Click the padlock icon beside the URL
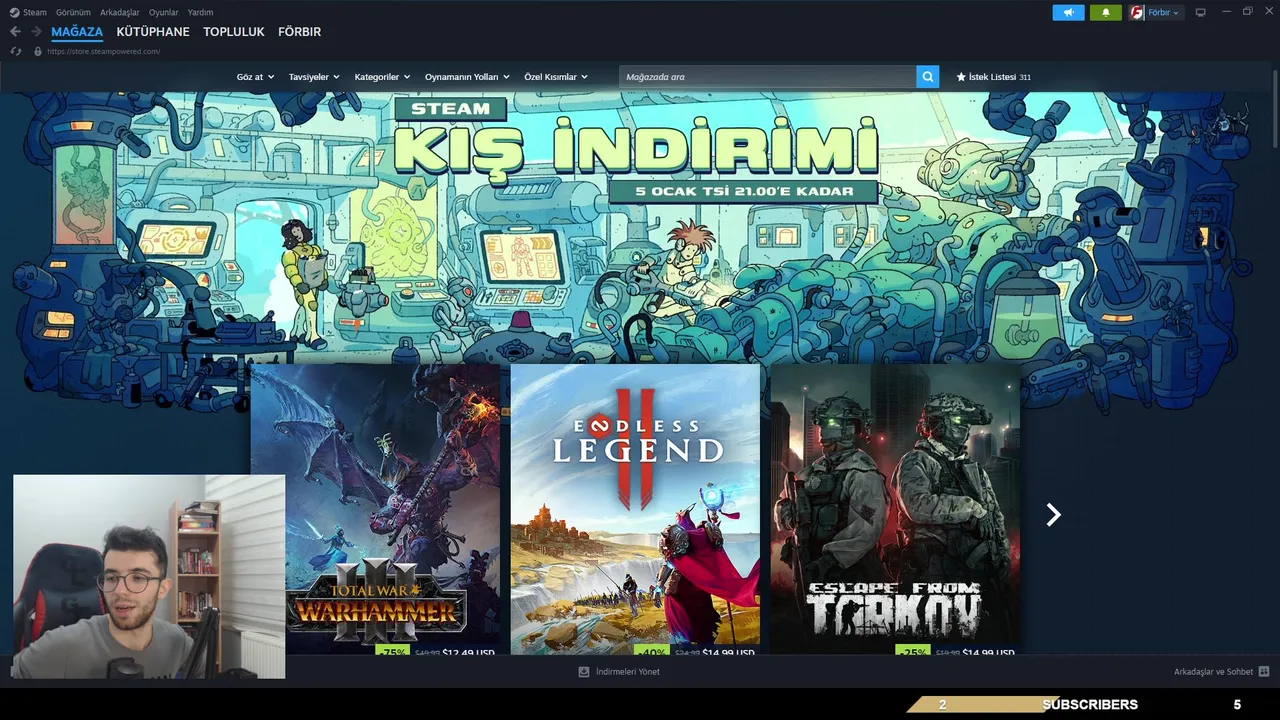1280x720 pixels. tap(38, 51)
